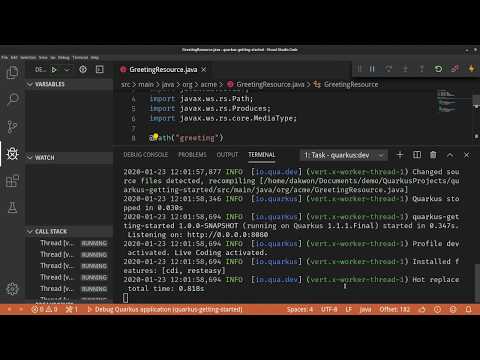480x360 pixels.
Task: Collapse the VARIABLES section
Action: coord(69,84)
